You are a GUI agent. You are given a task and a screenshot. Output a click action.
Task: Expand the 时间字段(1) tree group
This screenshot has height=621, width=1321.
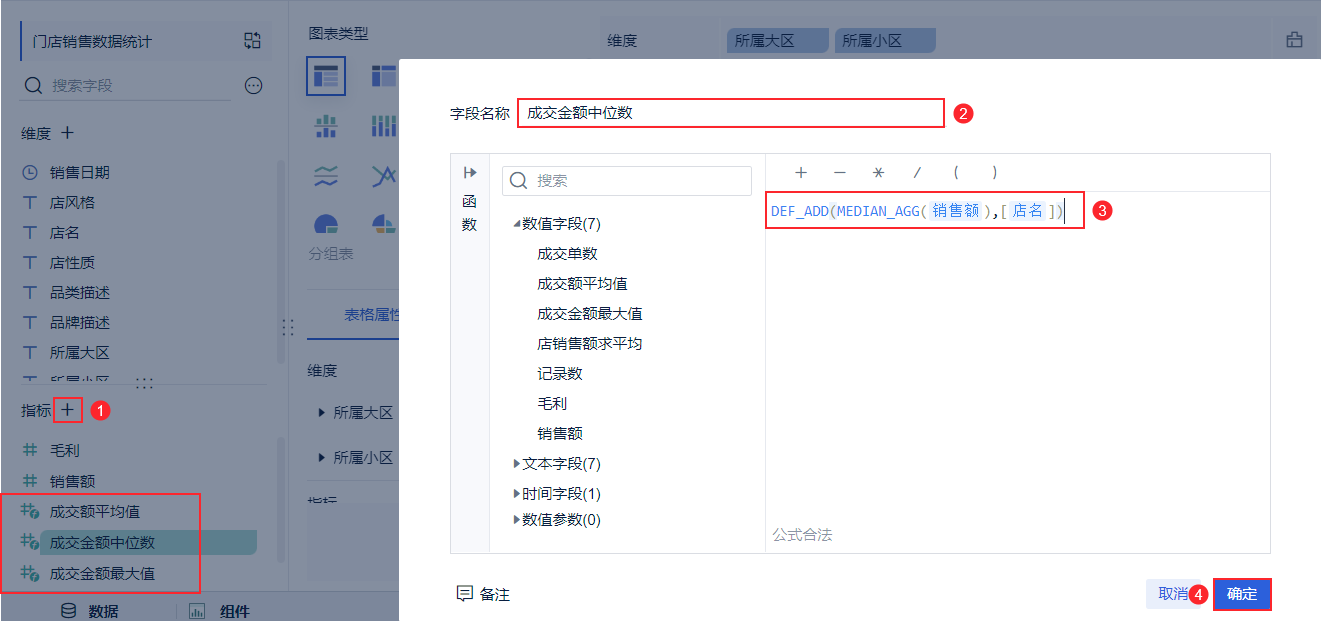tap(517, 494)
